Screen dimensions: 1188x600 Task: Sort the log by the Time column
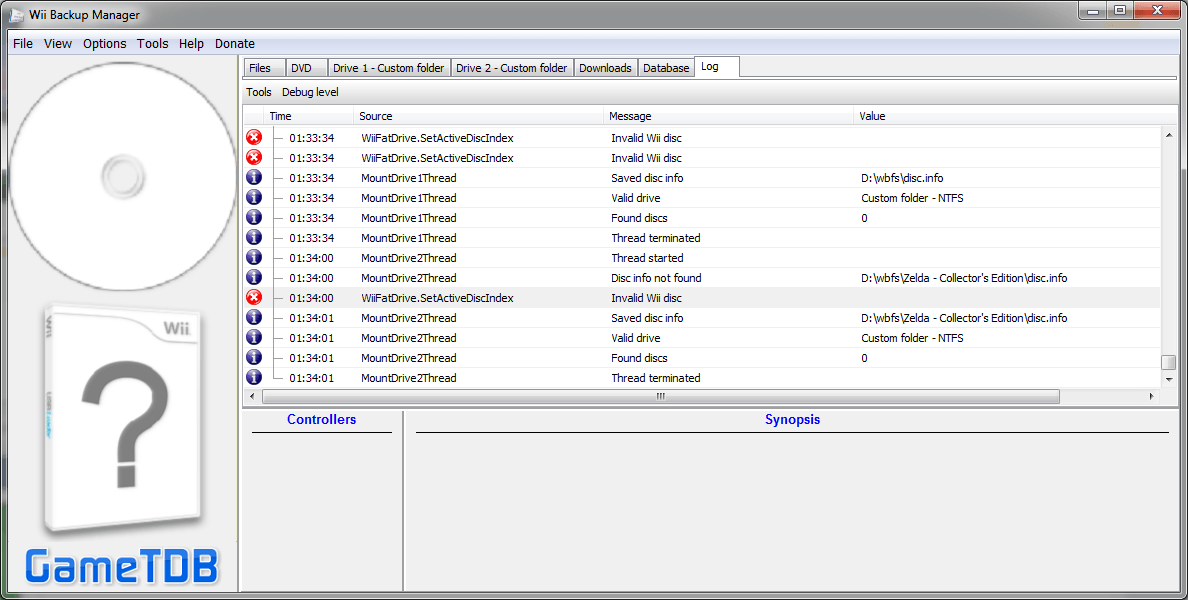pyautogui.click(x=309, y=116)
